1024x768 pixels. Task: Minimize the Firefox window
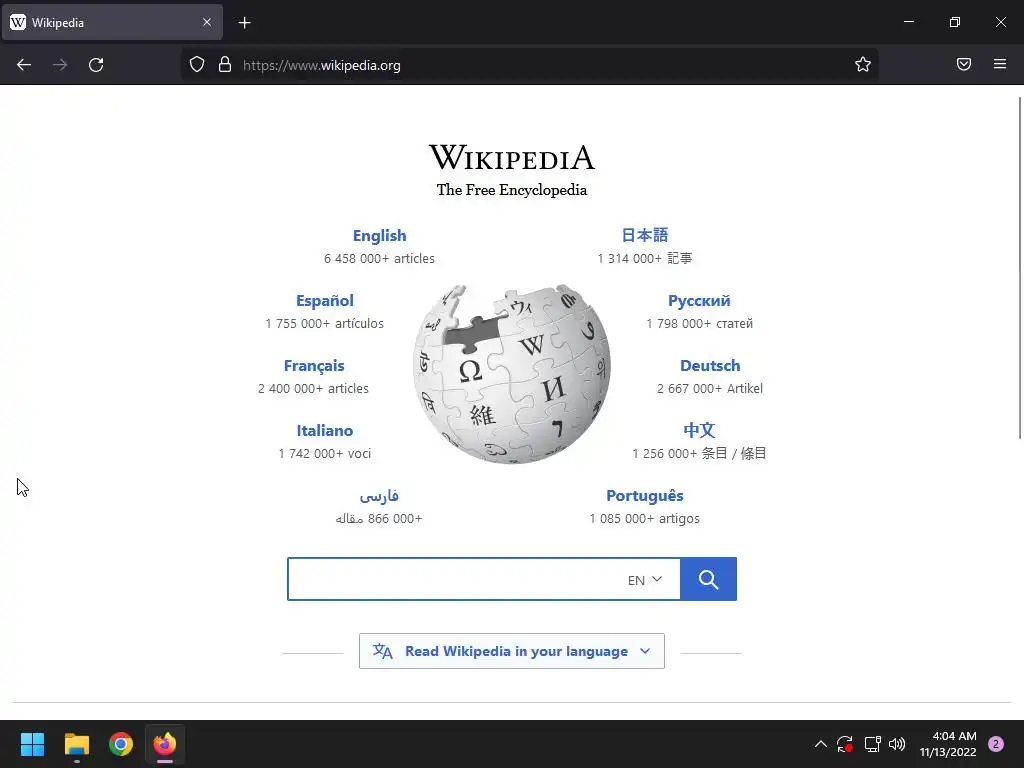pyautogui.click(x=908, y=22)
